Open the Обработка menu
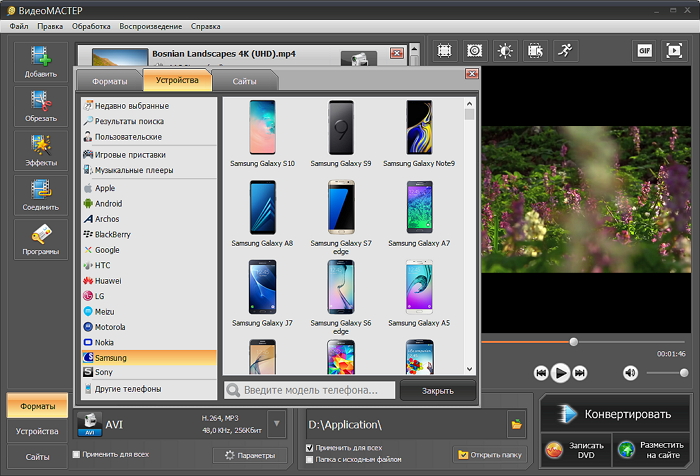The width and height of the screenshot is (700, 476). (x=91, y=26)
